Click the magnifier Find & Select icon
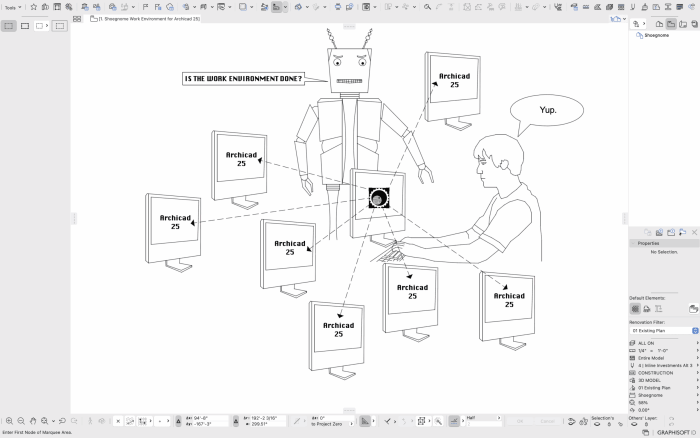Image resolution: width=700 pixels, height=438 pixels. [427, 7]
